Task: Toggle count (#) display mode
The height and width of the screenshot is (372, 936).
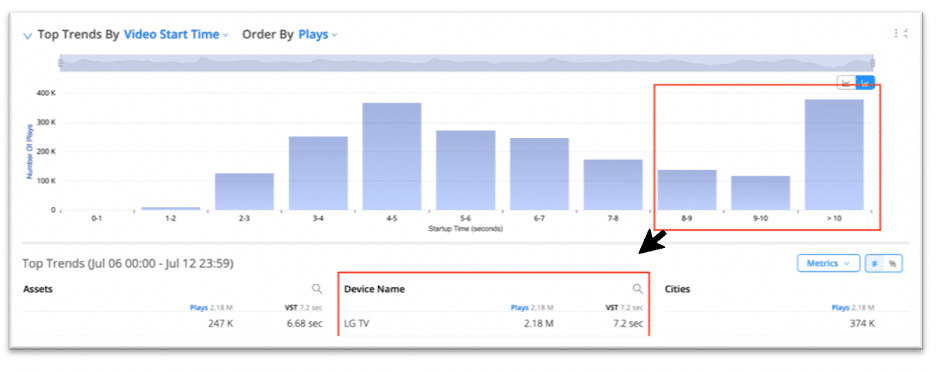Action: point(875,263)
